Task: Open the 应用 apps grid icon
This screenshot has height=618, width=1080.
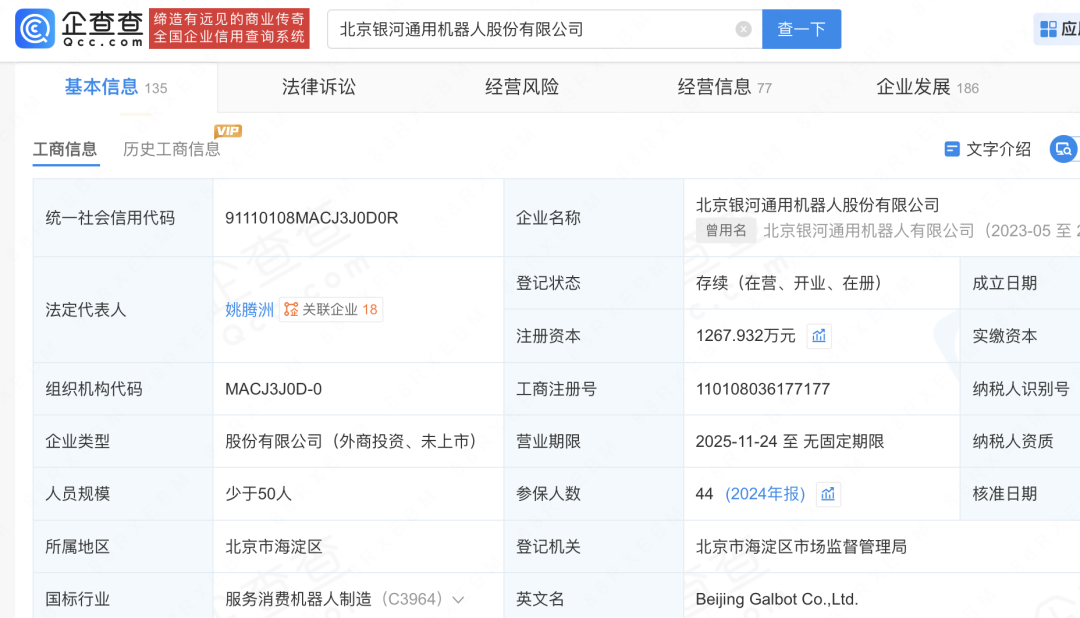Action: tap(1048, 29)
